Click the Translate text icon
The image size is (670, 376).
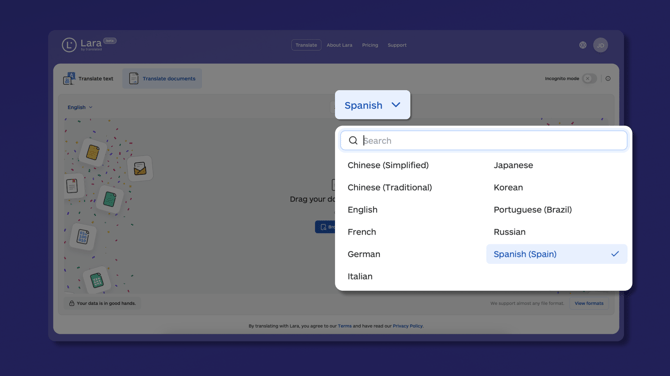(x=69, y=79)
